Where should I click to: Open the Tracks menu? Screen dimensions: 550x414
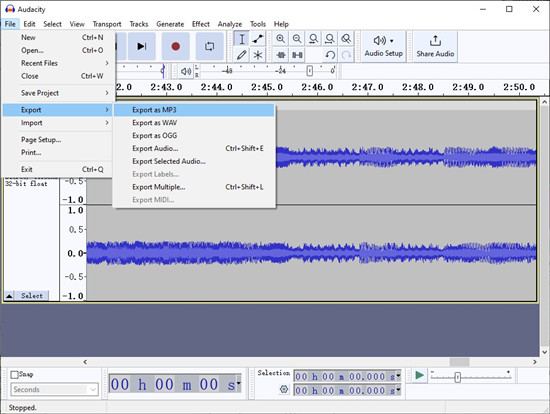(x=139, y=24)
